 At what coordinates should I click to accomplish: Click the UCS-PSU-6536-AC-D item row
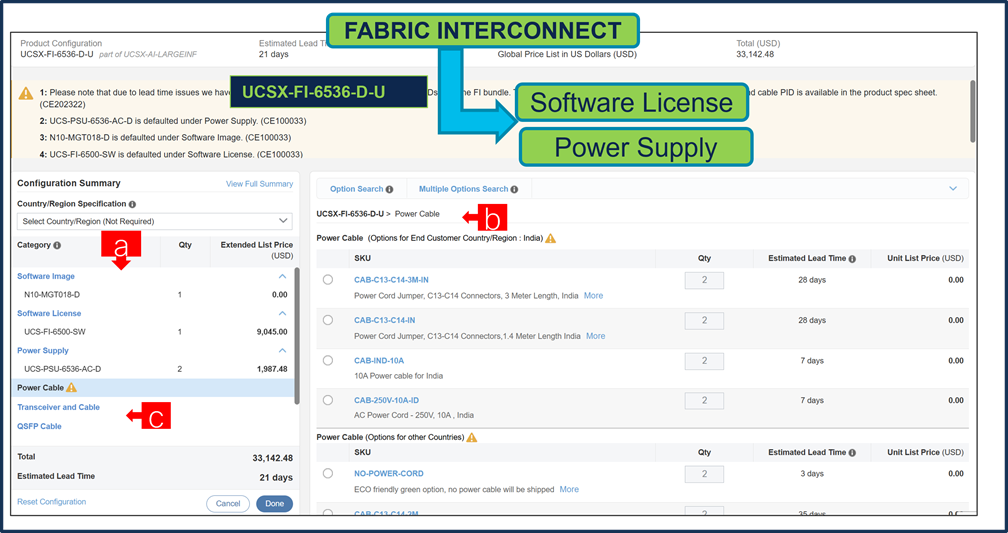pyautogui.click(x=152, y=369)
